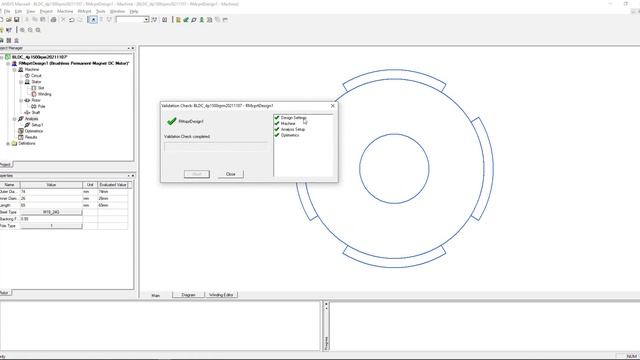
Task: Click the yellow list toolbar icon
Action: pyautogui.click(x=178, y=20)
